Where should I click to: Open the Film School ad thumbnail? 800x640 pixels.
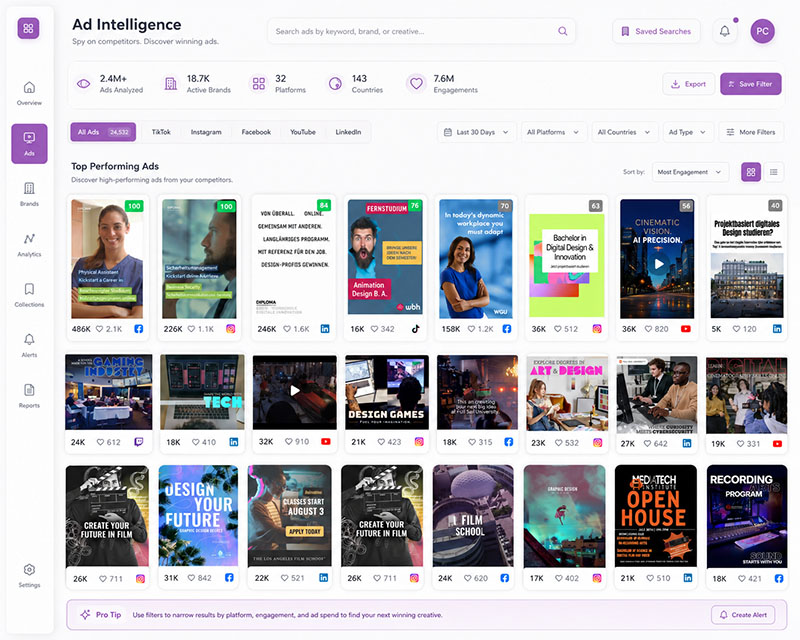(473, 515)
